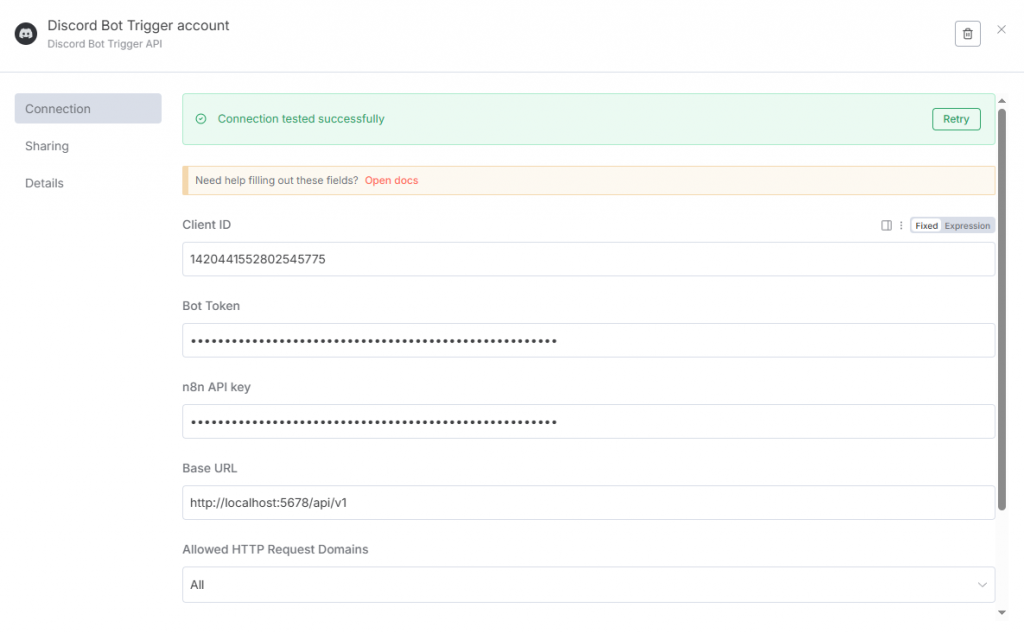Click the vertical scrollbar thumb
This screenshot has height=633, width=1024.
(1002, 310)
